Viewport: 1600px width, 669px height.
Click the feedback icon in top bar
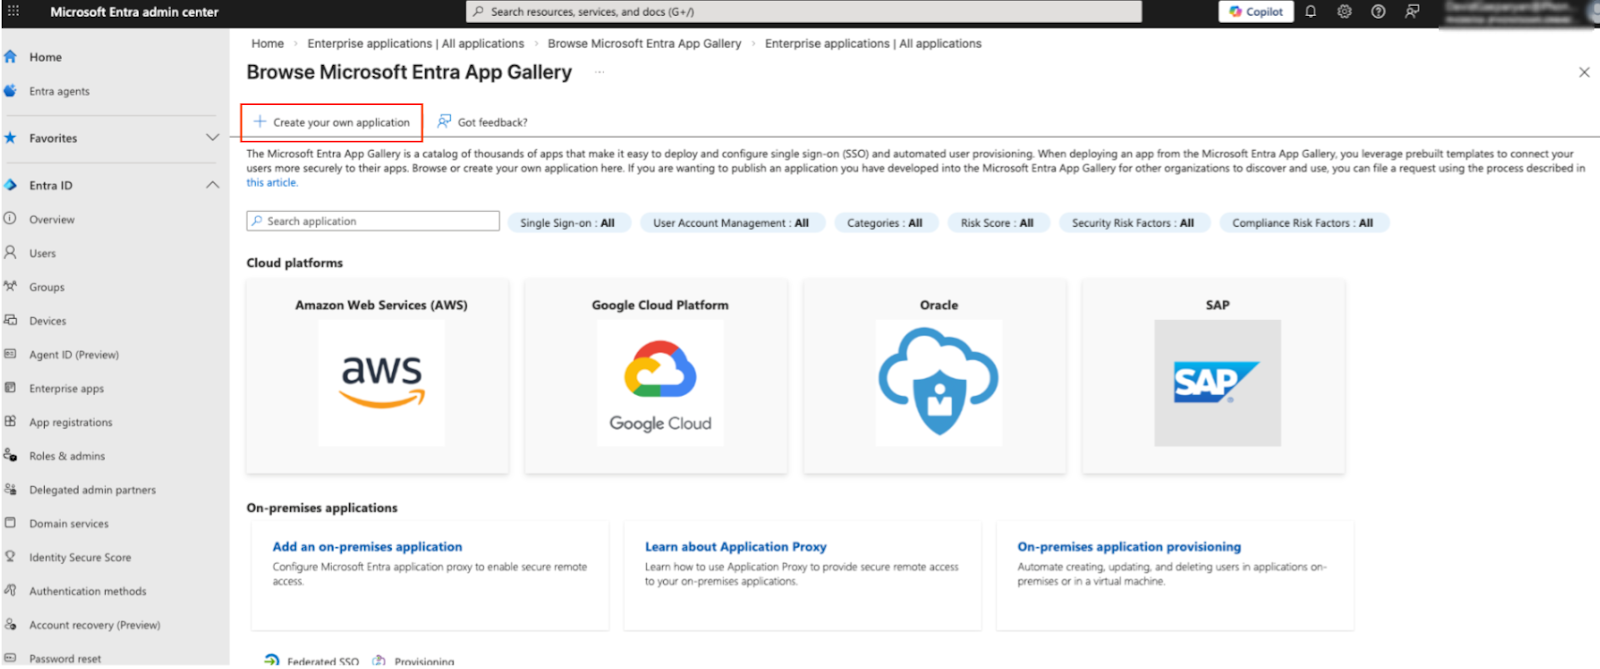pos(1412,12)
